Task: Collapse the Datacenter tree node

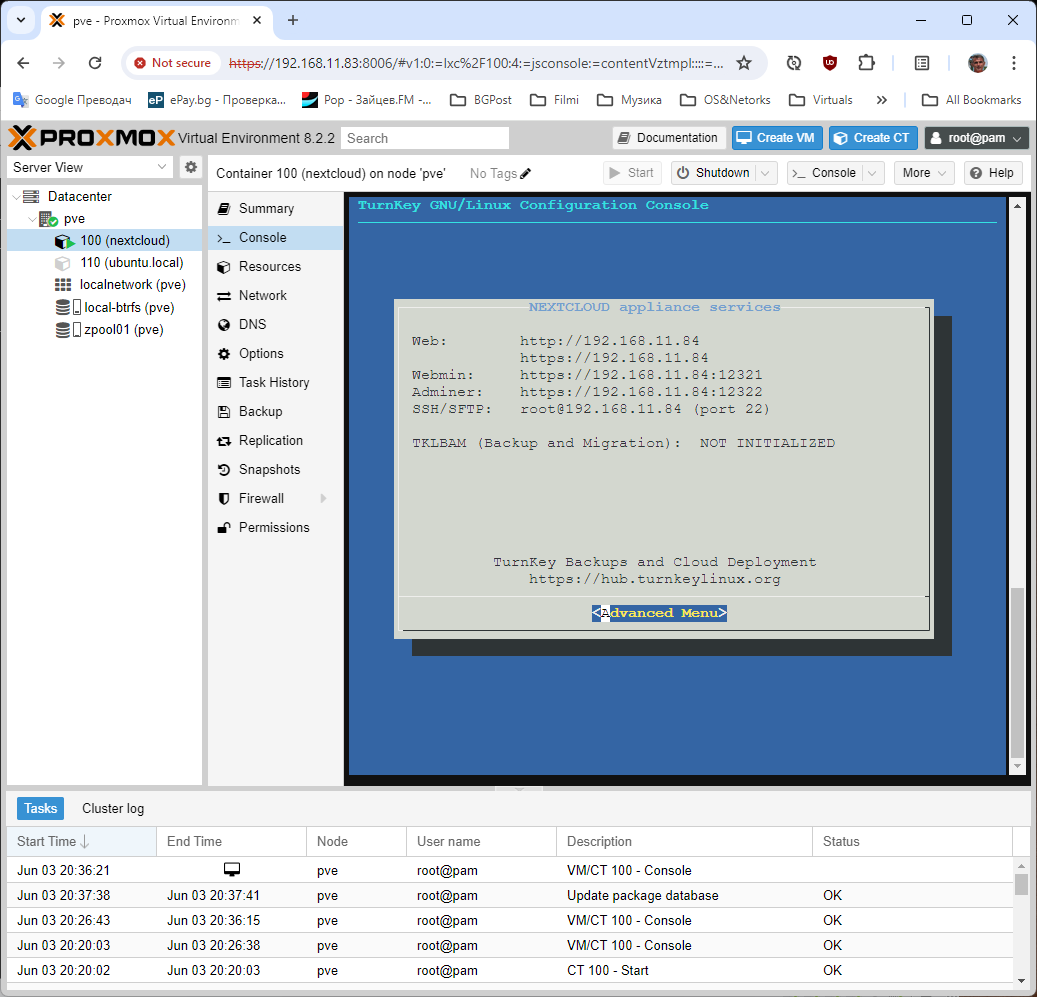Action: [x=17, y=196]
